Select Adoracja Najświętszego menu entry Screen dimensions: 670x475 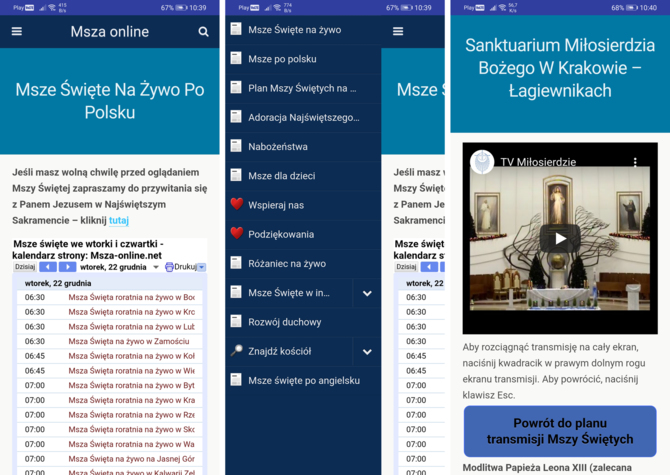tap(304, 117)
